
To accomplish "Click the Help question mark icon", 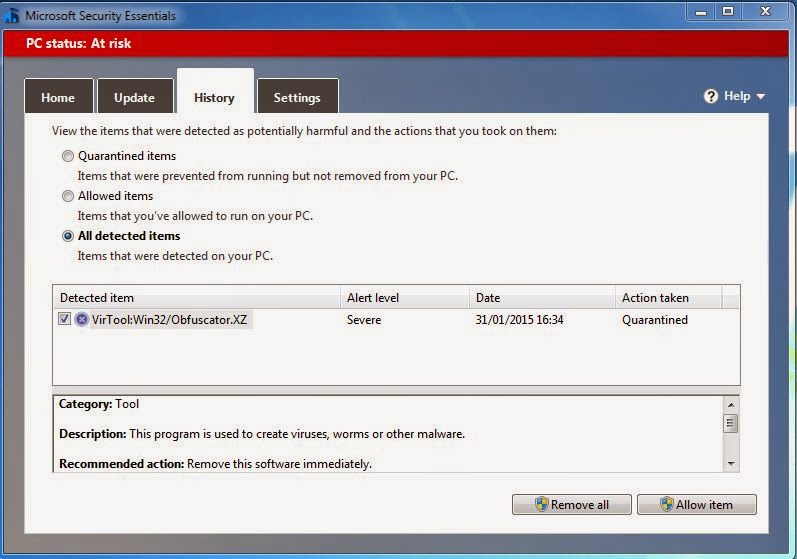I will point(711,96).
